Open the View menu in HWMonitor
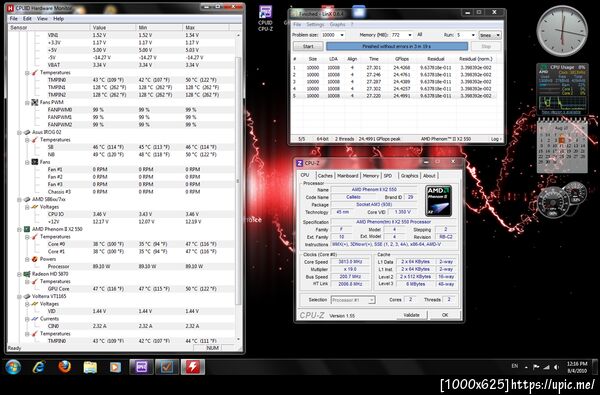600x395 pixels. (42, 19)
